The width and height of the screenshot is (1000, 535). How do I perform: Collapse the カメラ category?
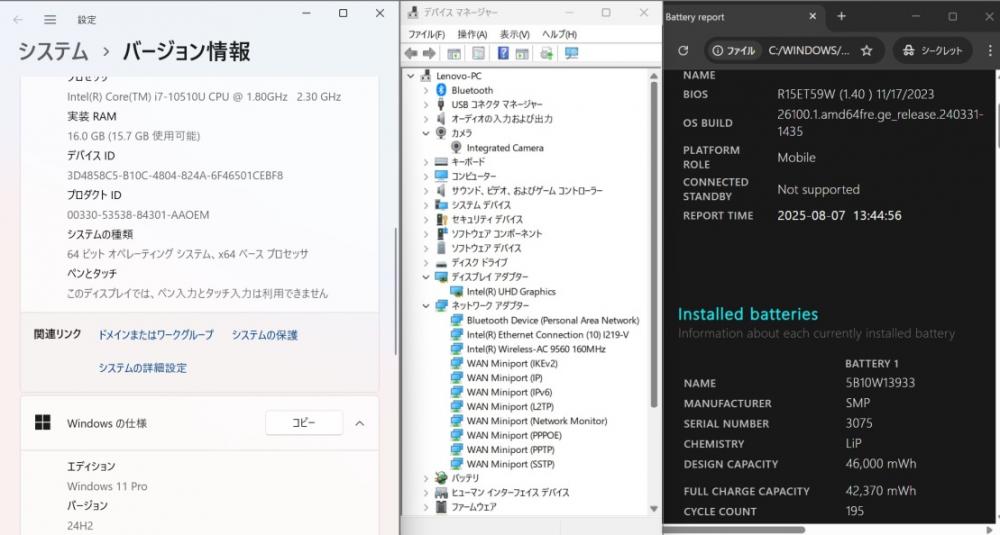(x=426, y=133)
